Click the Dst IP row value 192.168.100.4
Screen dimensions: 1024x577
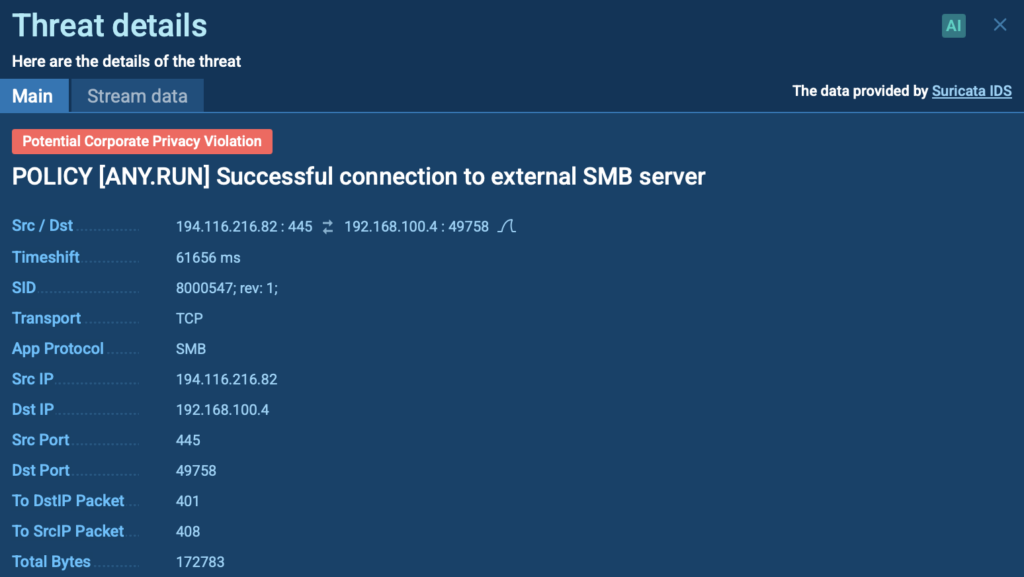coord(222,410)
